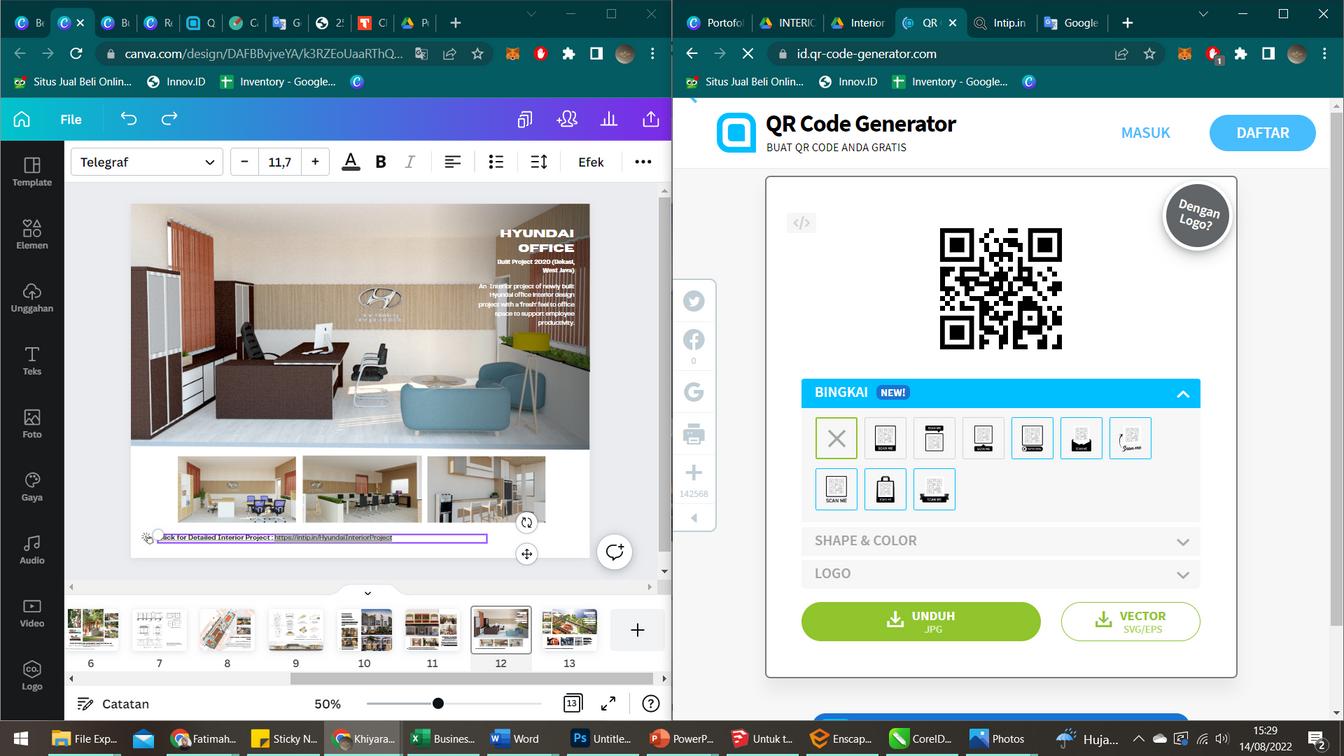Toggle bold formatting
This screenshot has width=1344, height=756.
click(380, 162)
